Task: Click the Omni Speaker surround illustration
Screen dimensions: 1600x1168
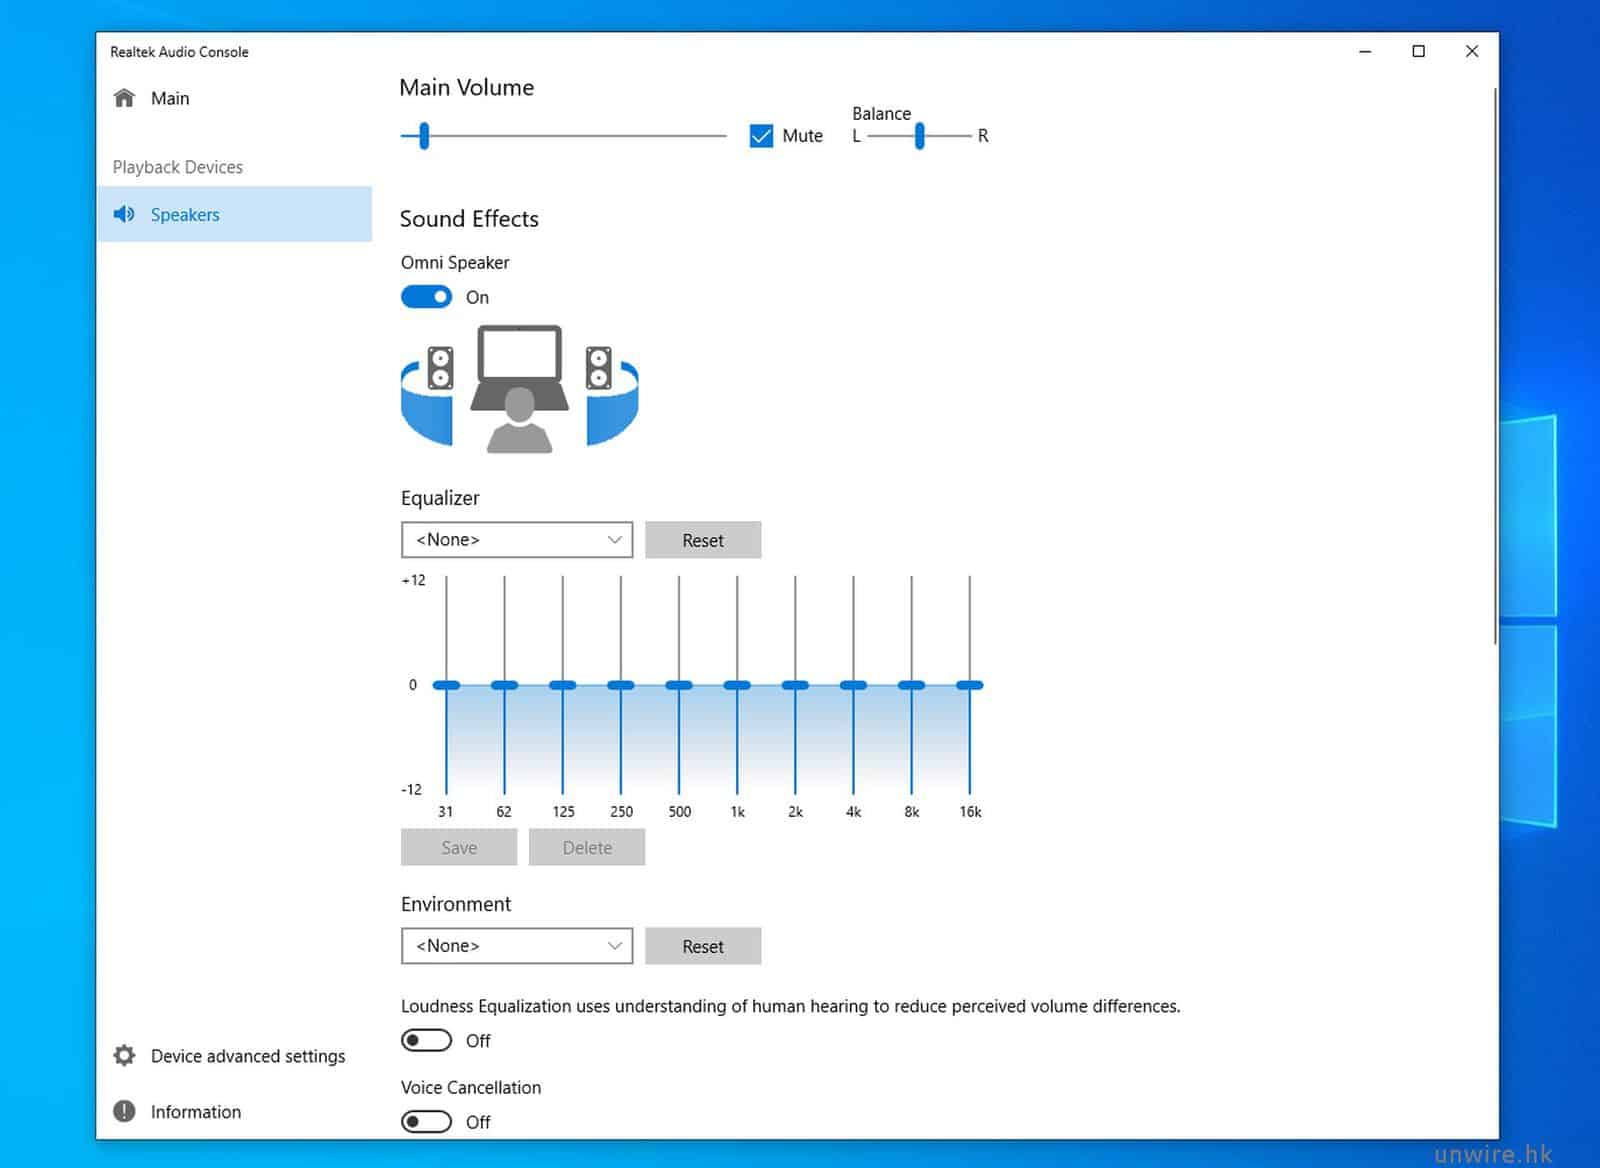Action: click(x=519, y=388)
